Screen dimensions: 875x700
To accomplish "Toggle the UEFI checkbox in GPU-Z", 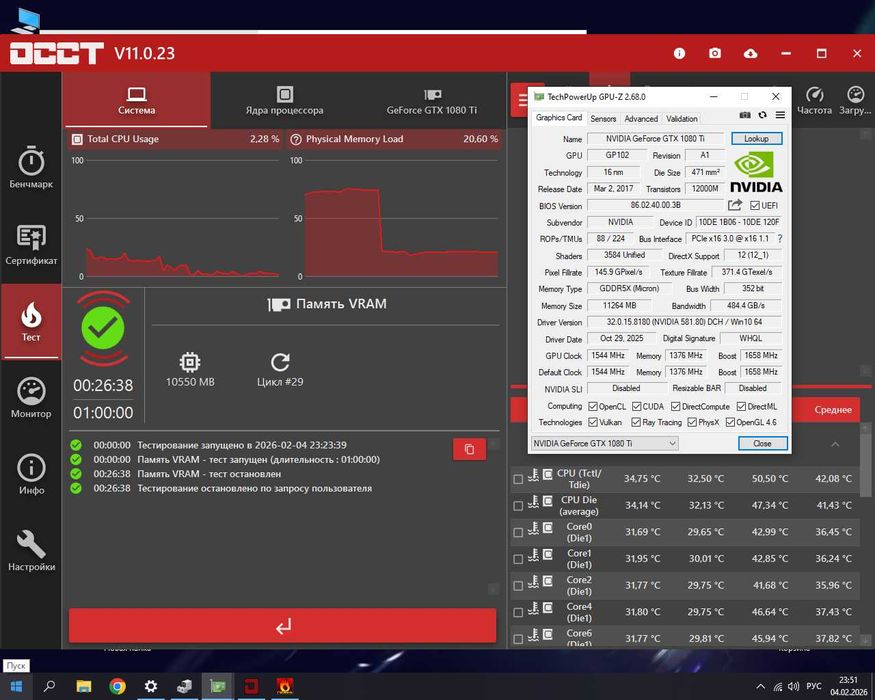I will point(755,205).
